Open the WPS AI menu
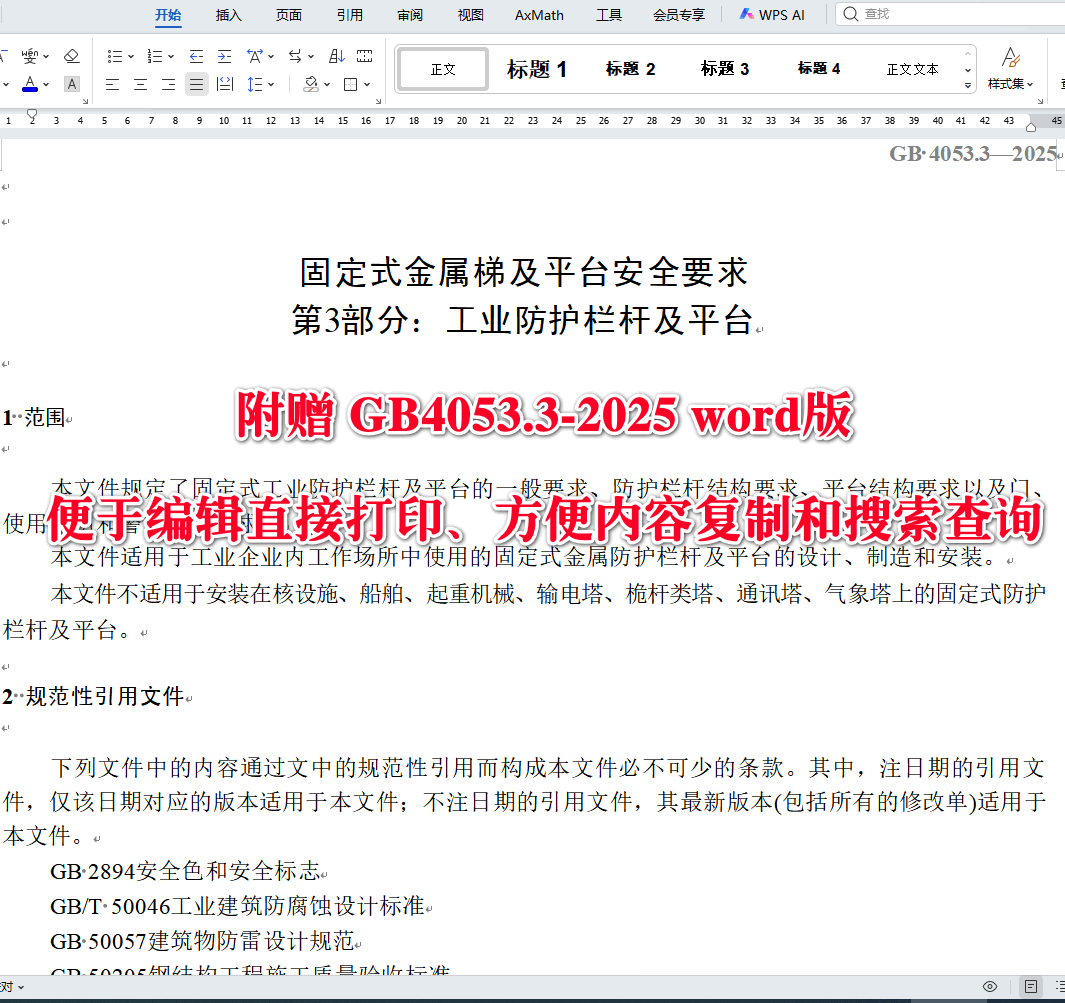 (x=771, y=15)
